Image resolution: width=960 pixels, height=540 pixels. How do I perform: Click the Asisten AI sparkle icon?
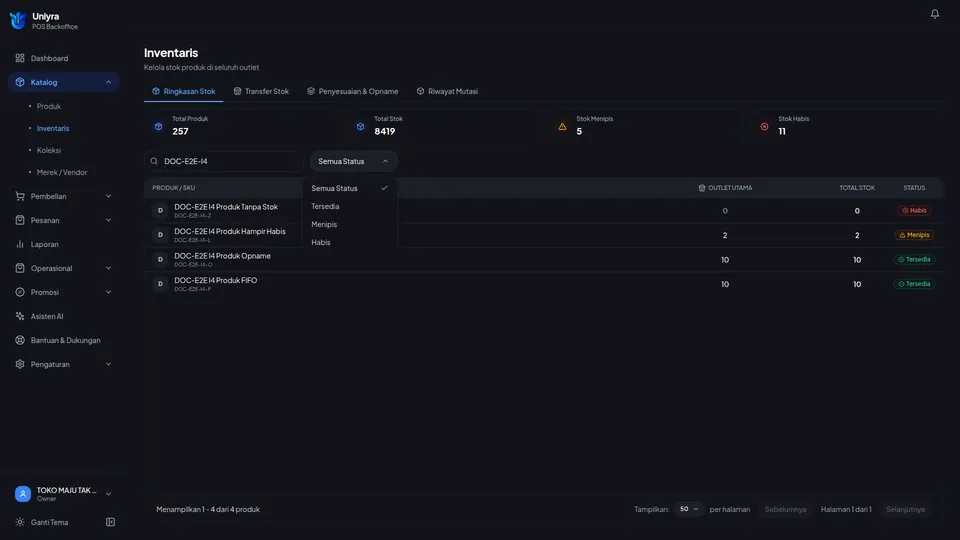pos(20,316)
